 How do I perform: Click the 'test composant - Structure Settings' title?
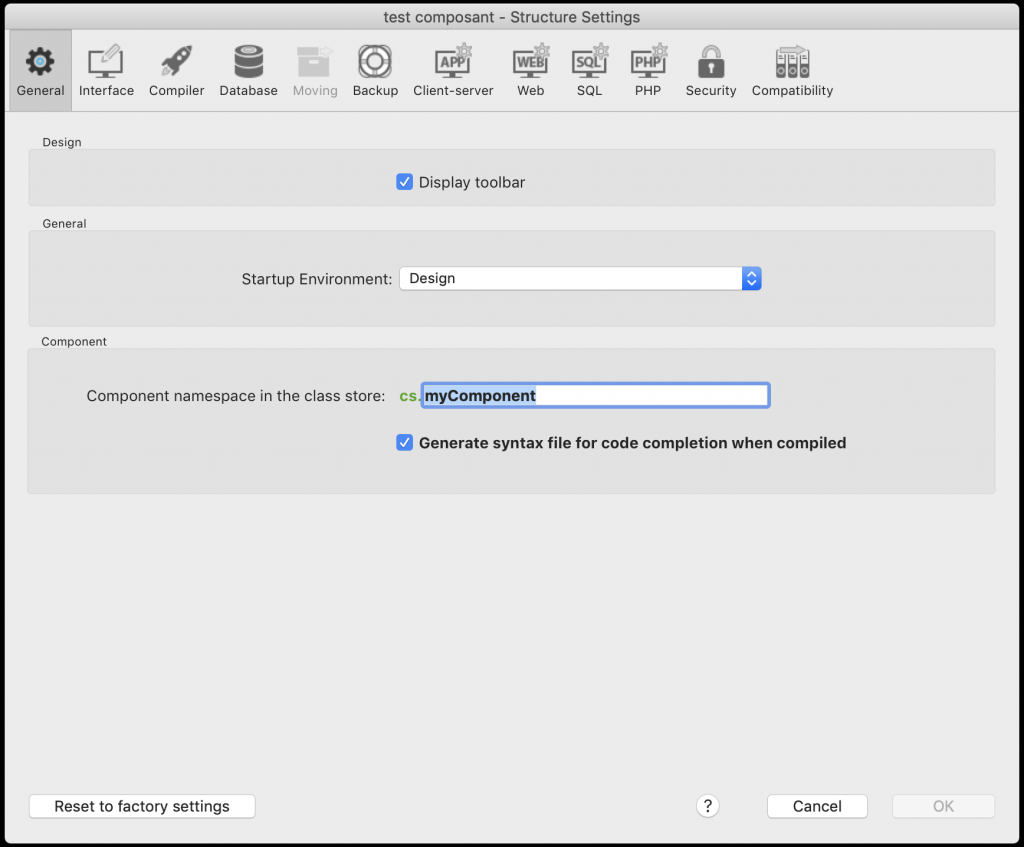point(511,17)
